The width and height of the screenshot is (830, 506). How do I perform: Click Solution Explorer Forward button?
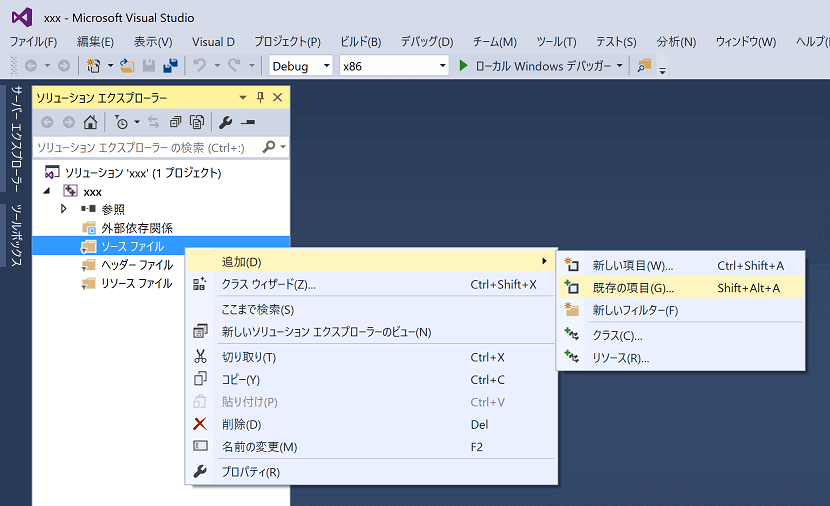[x=69, y=122]
